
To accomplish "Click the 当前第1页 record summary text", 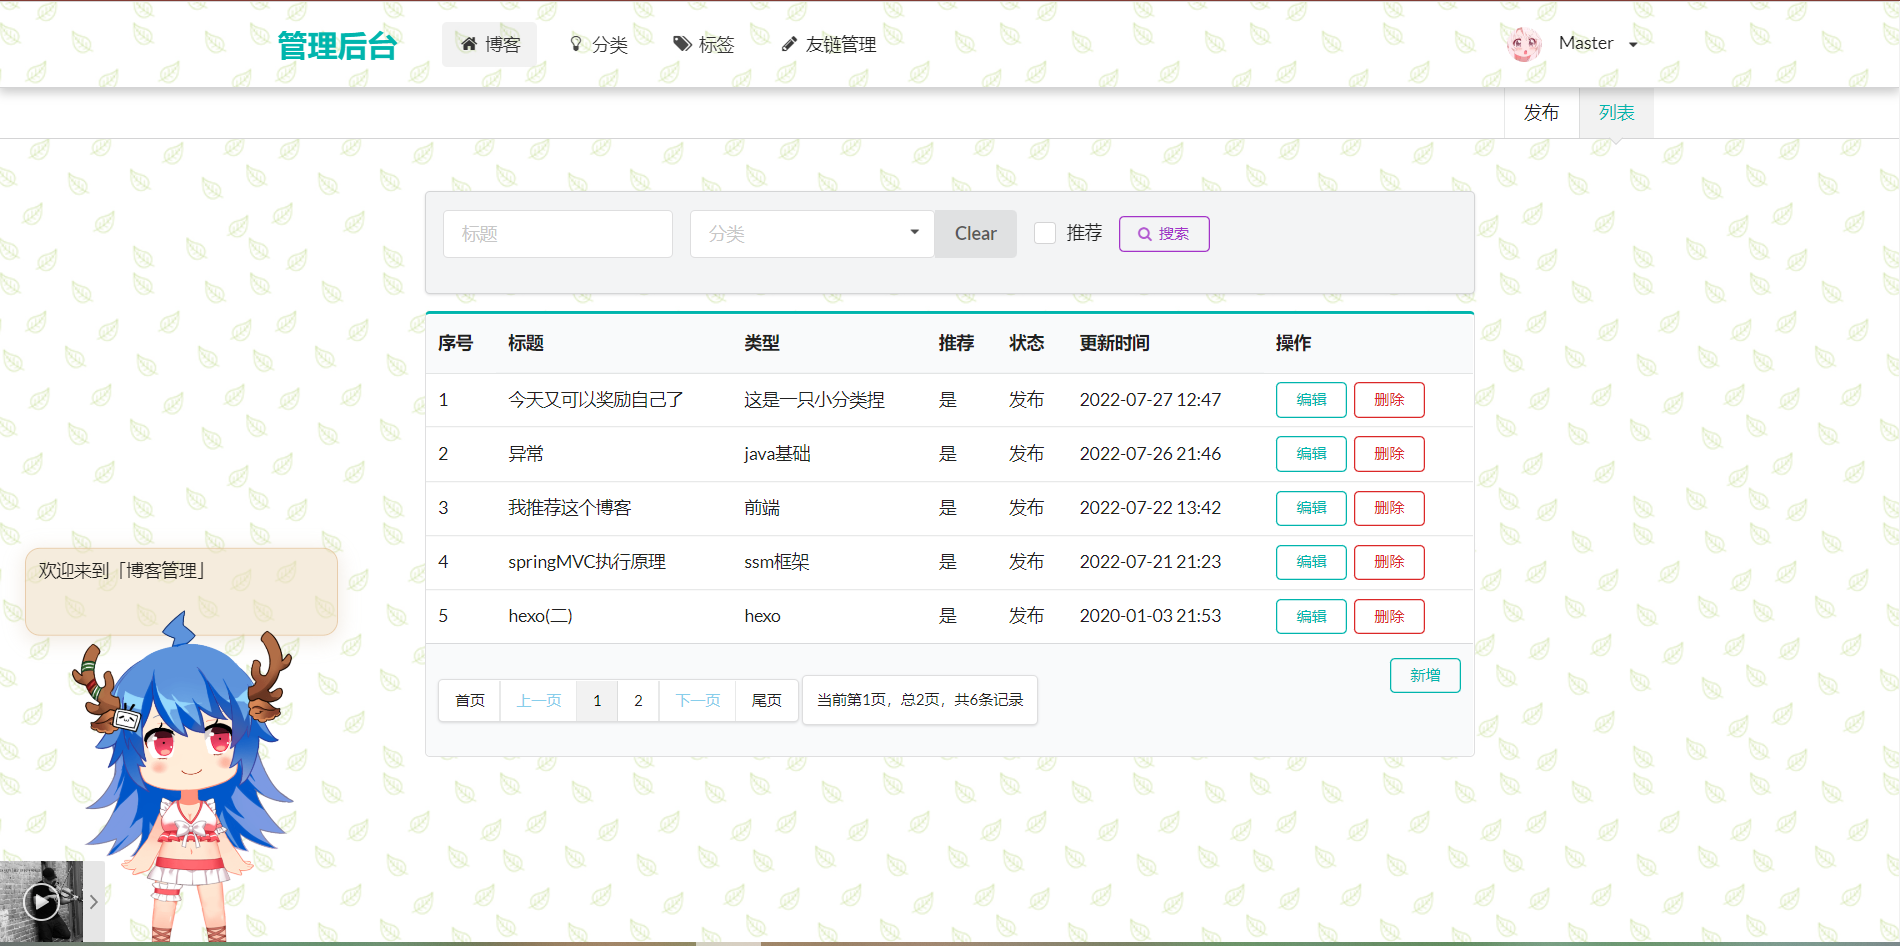I will (920, 700).
